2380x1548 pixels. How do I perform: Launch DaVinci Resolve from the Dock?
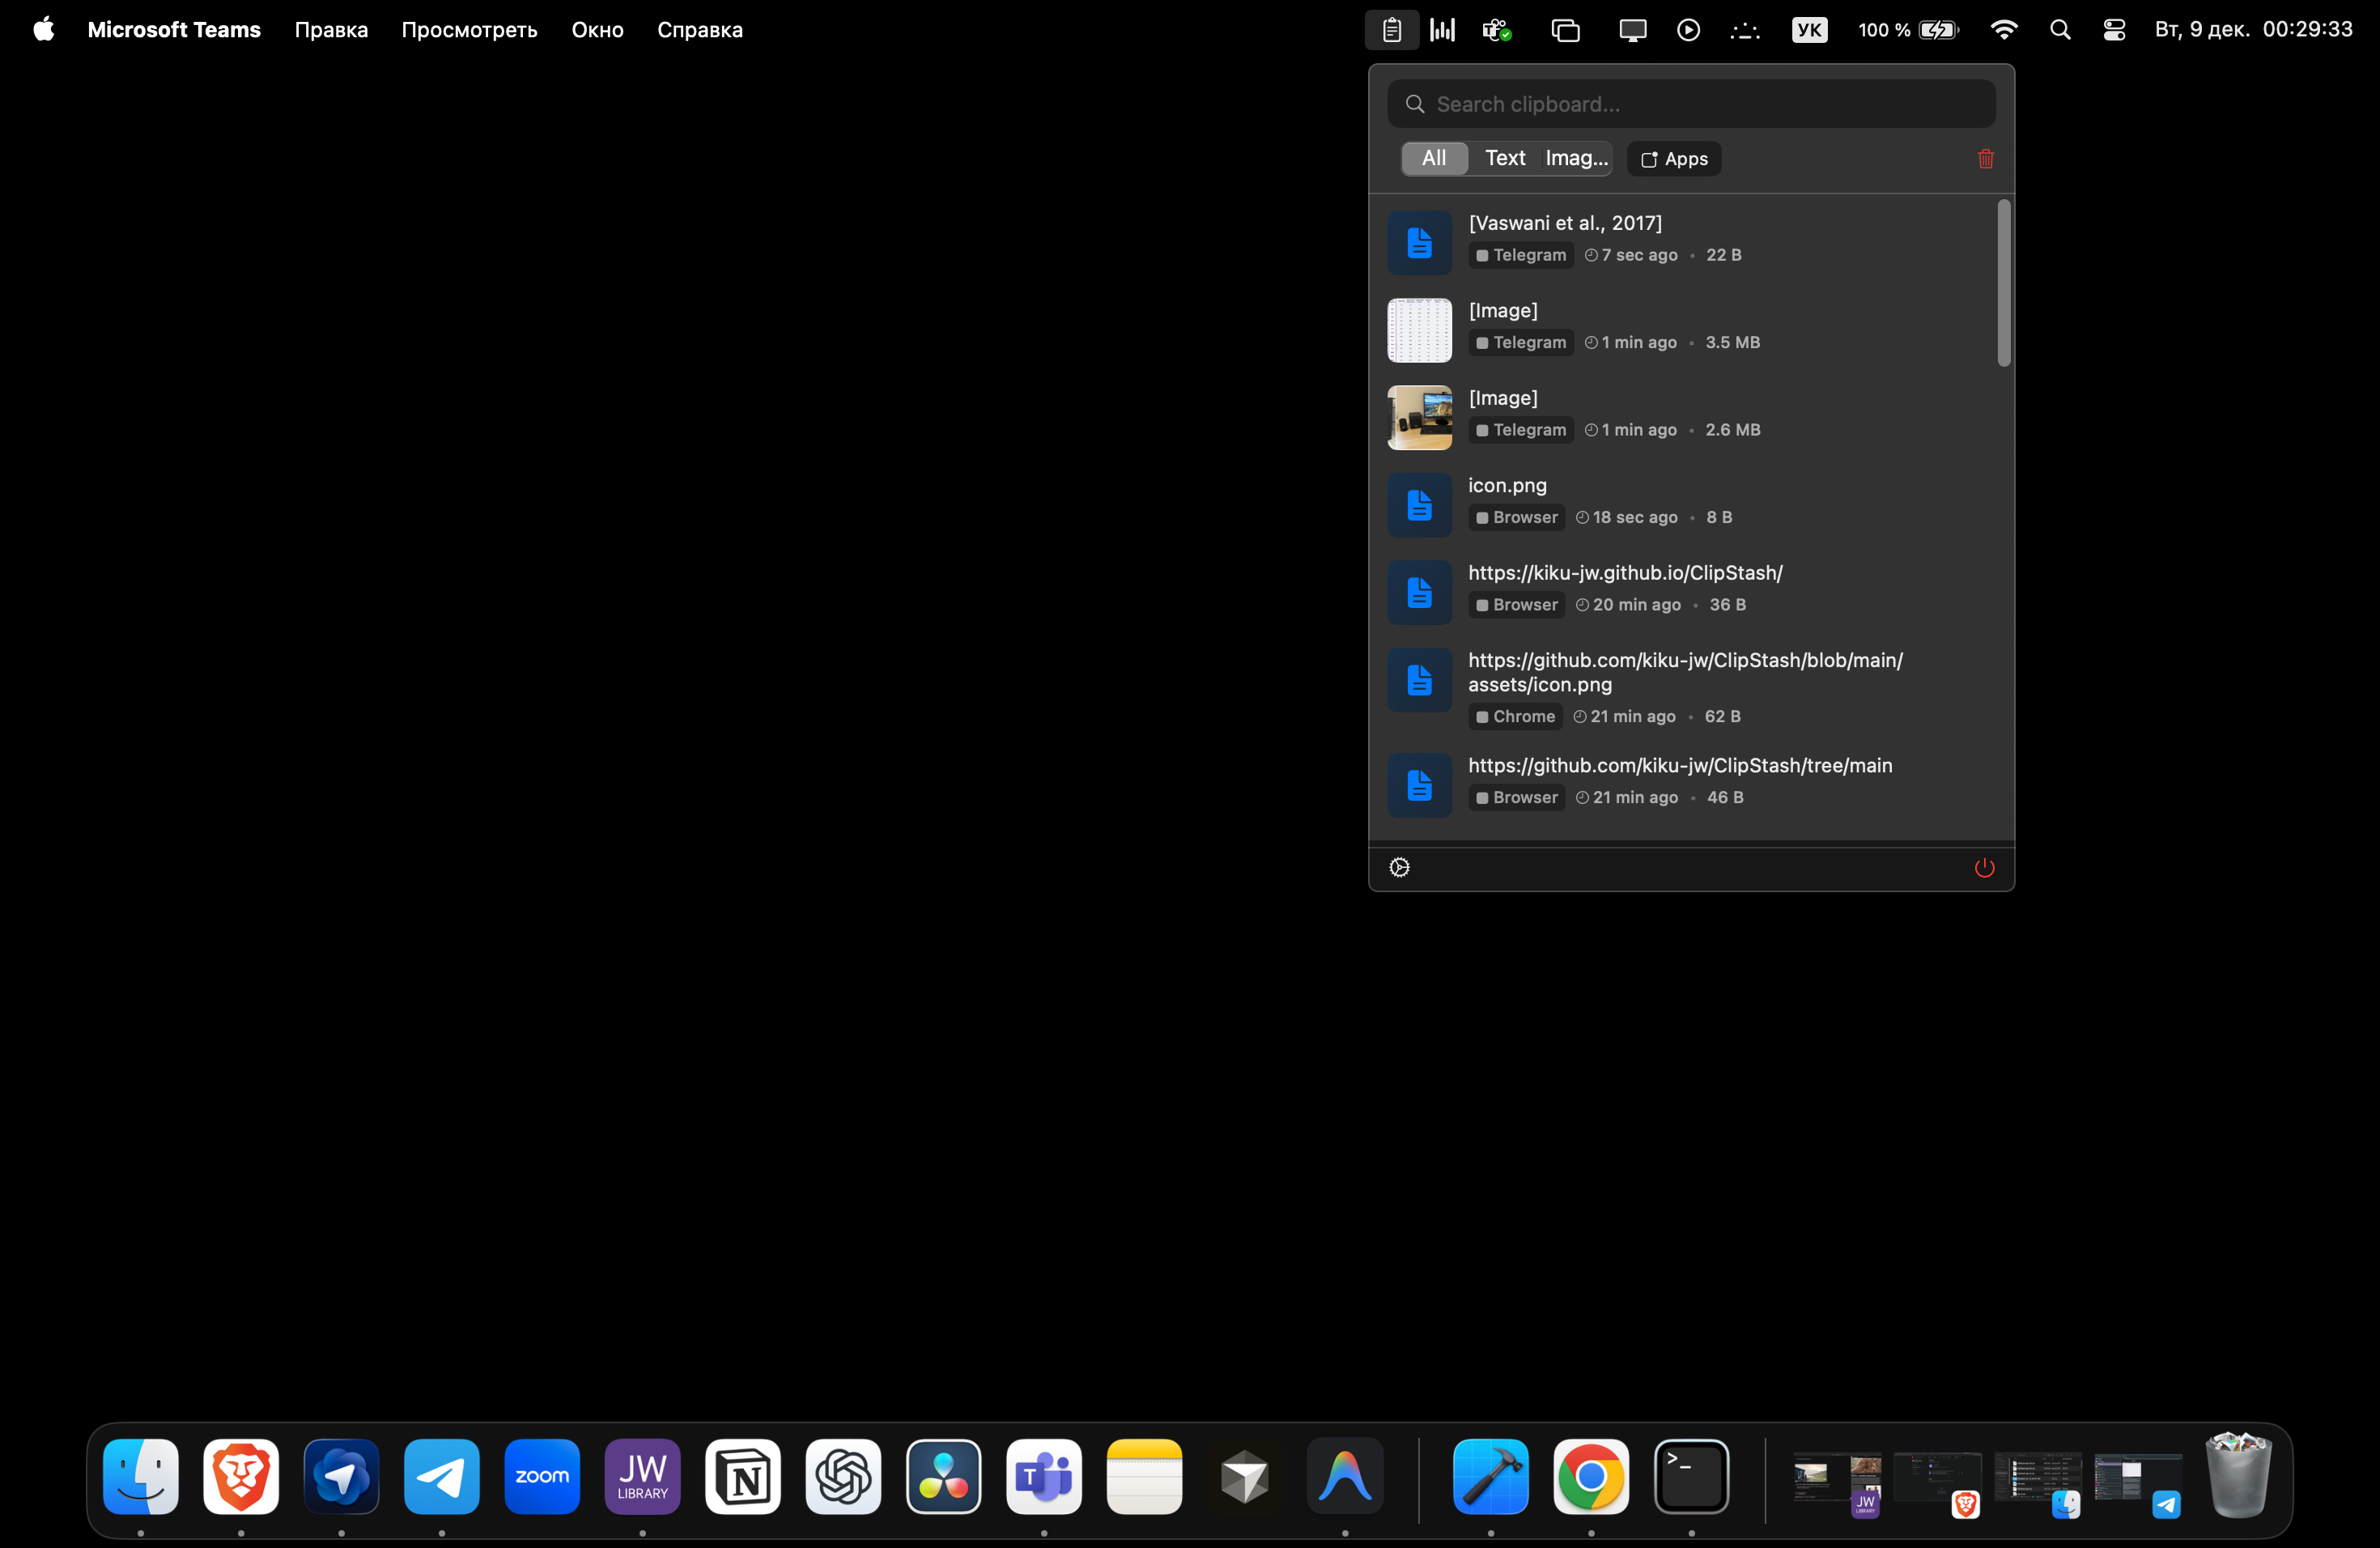(942, 1477)
